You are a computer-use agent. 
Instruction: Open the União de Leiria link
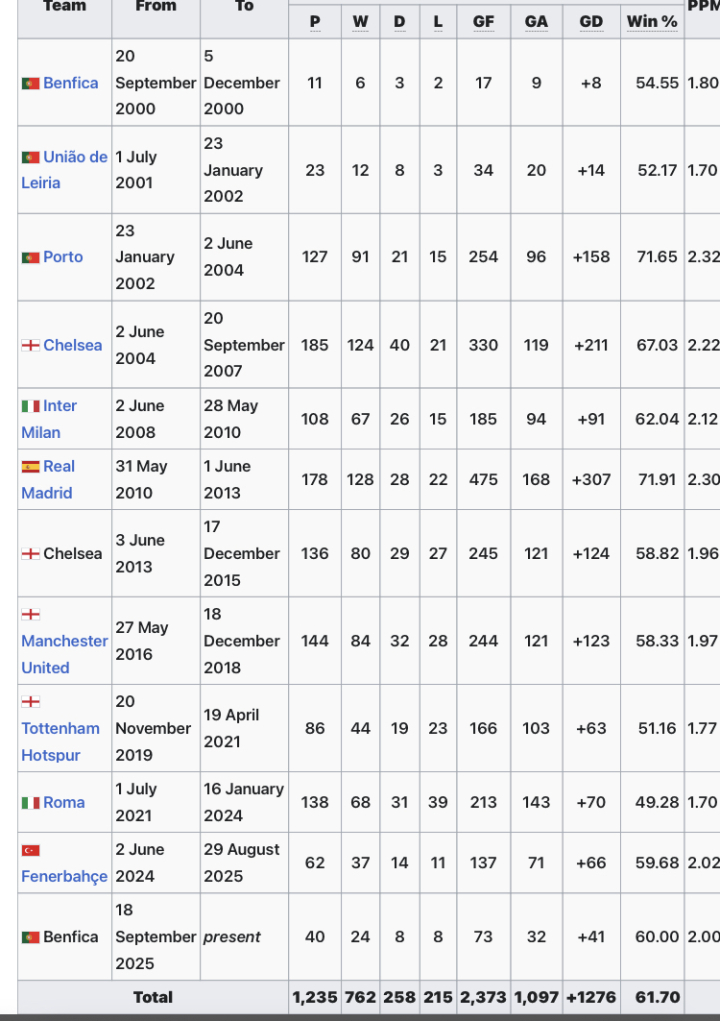pos(64,170)
